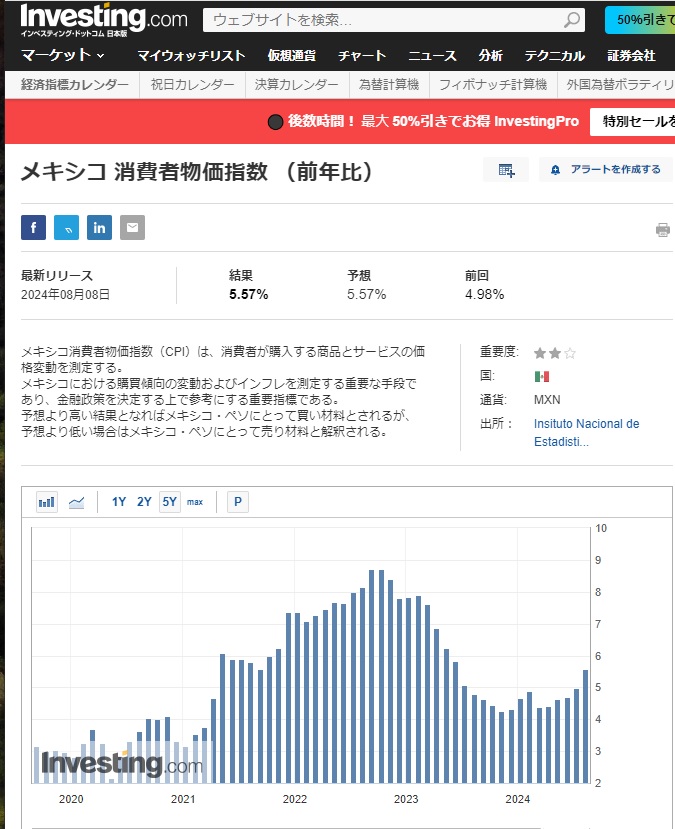Screen dimensions: 675x829
Task: Open the ニュース menu item
Action: point(432,56)
